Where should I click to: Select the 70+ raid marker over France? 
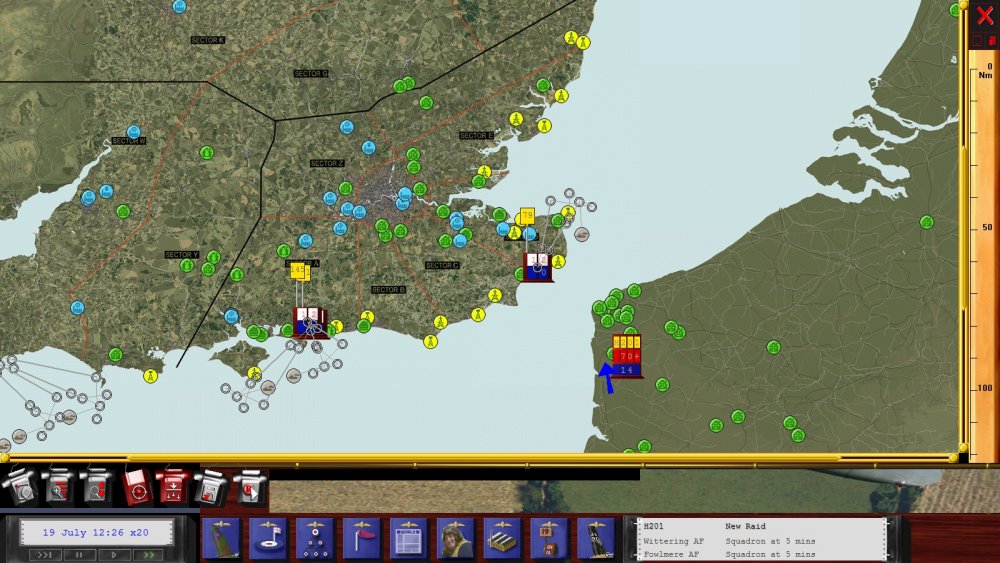pos(626,356)
